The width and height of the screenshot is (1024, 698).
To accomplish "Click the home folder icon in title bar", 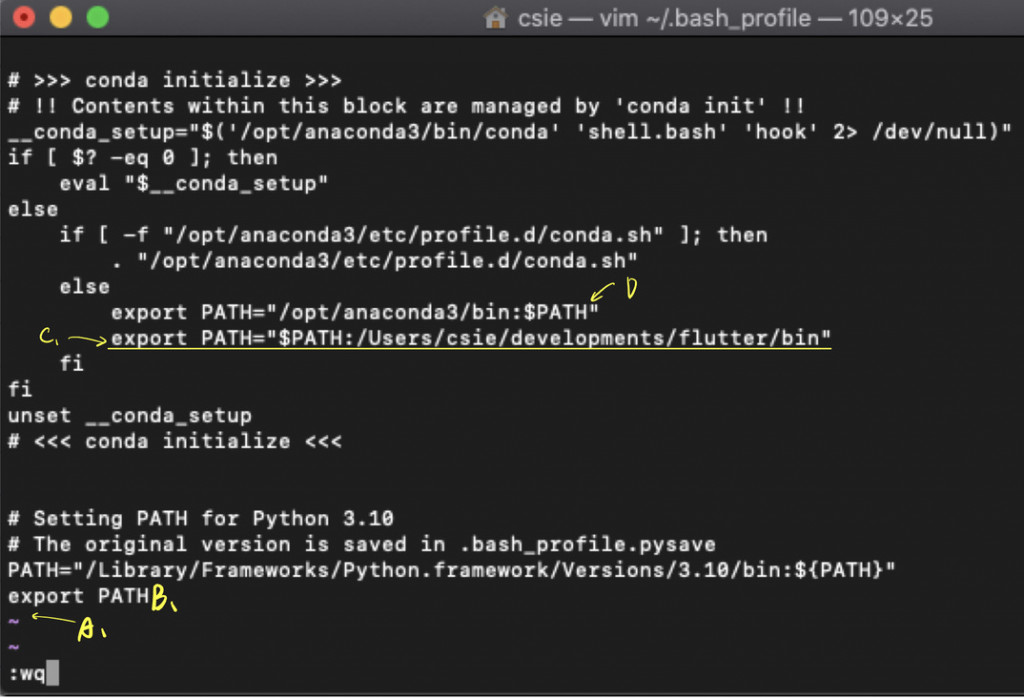I will point(495,18).
